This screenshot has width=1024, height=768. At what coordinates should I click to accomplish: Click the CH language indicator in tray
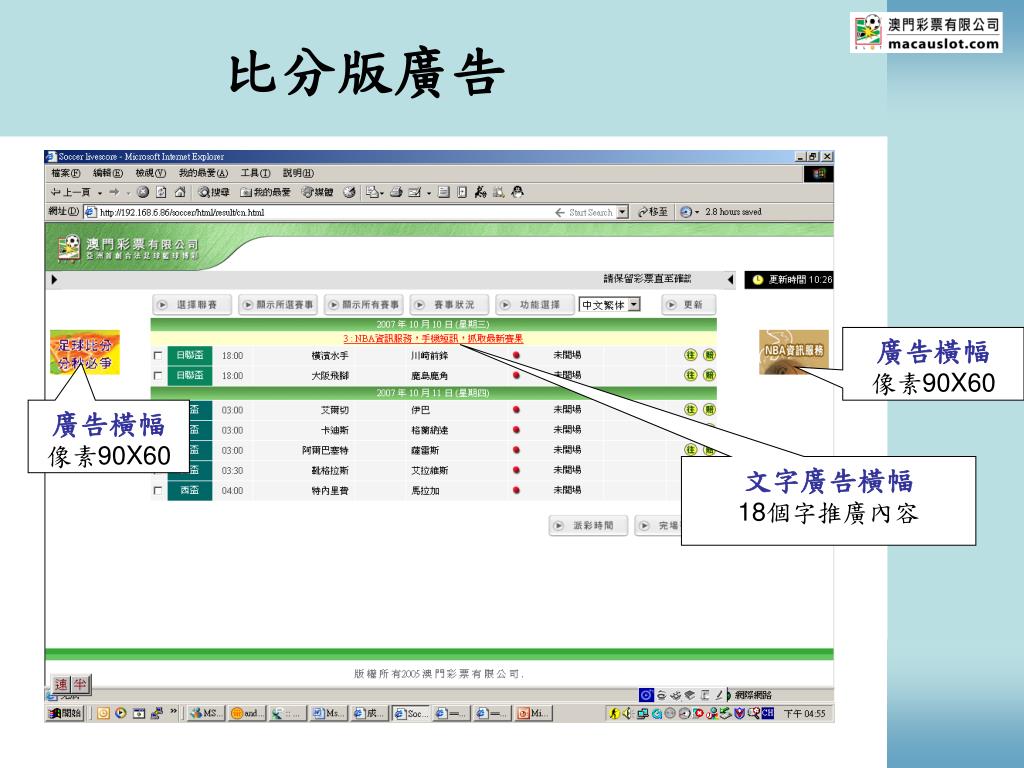click(x=767, y=713)
